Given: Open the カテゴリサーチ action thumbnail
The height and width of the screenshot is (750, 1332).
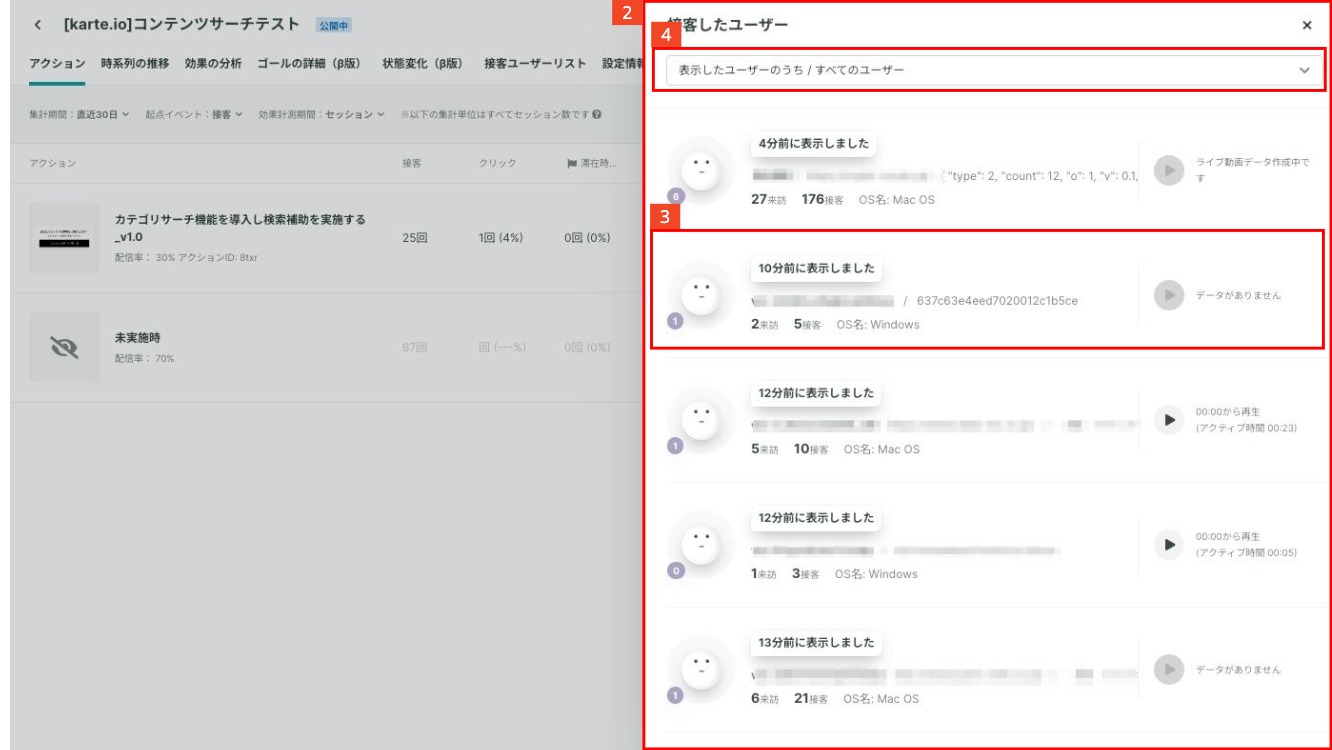Looking at the screenshot, I should [64, 238].
